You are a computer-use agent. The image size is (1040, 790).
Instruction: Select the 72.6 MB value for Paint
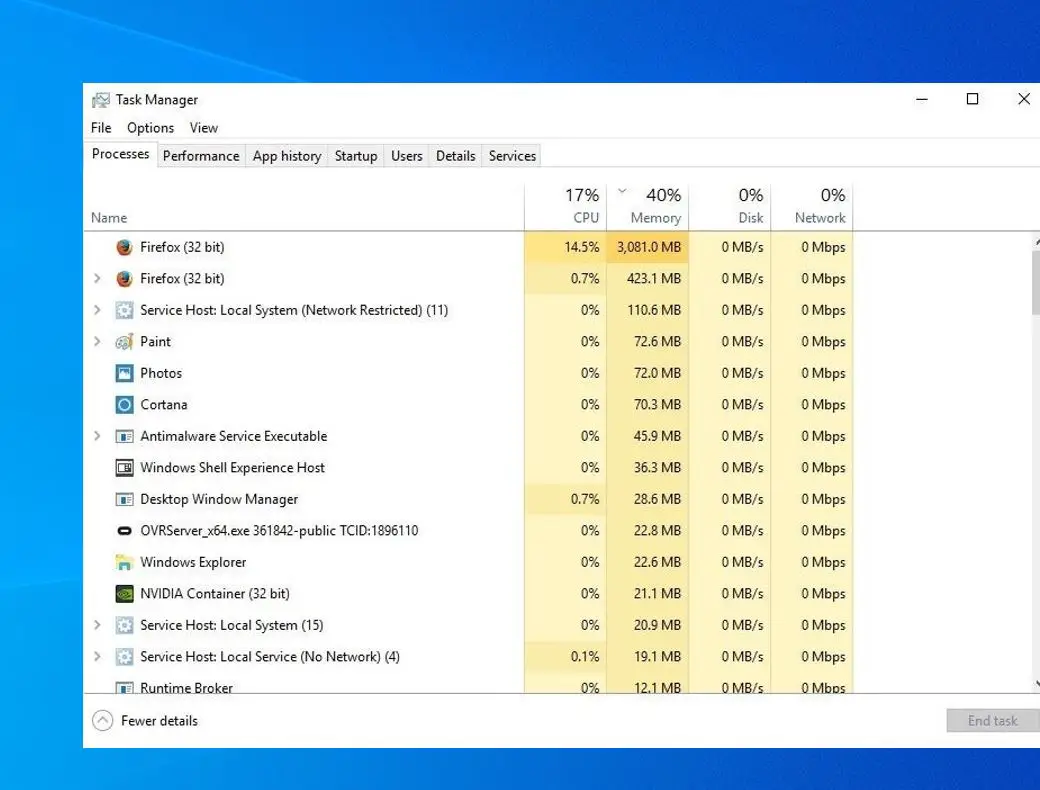coord(657,342)
